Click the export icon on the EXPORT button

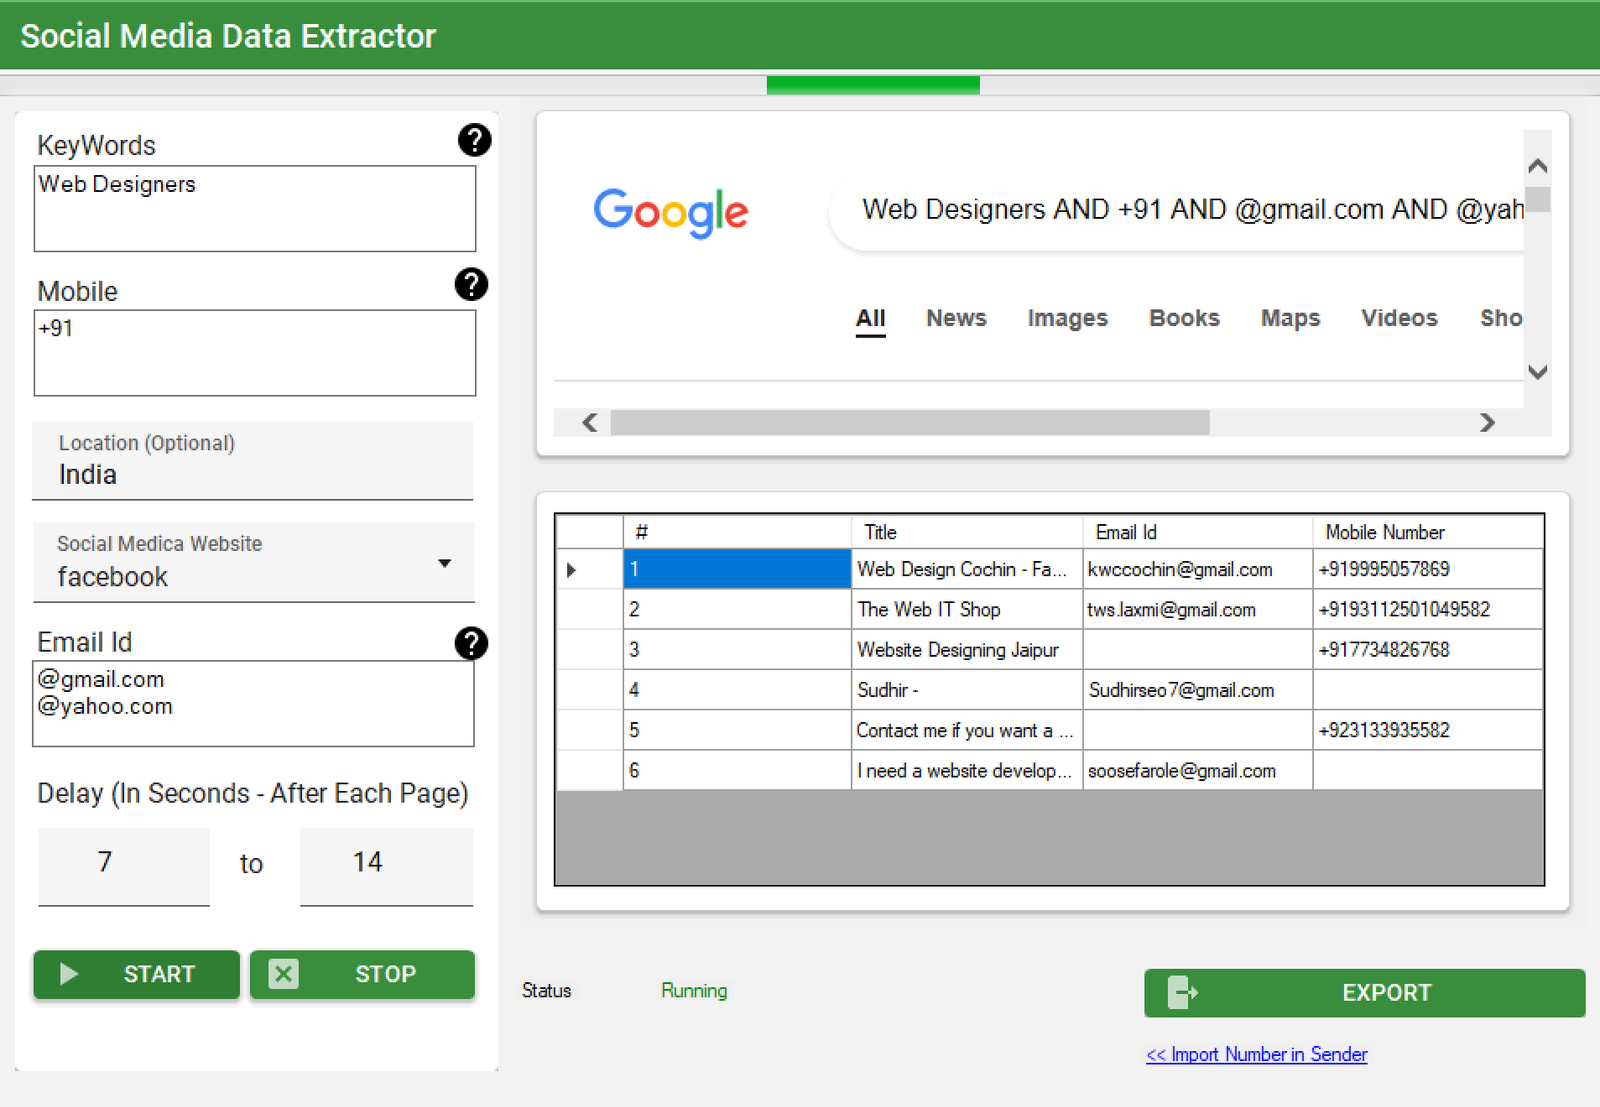click(x=1183, y=993)
